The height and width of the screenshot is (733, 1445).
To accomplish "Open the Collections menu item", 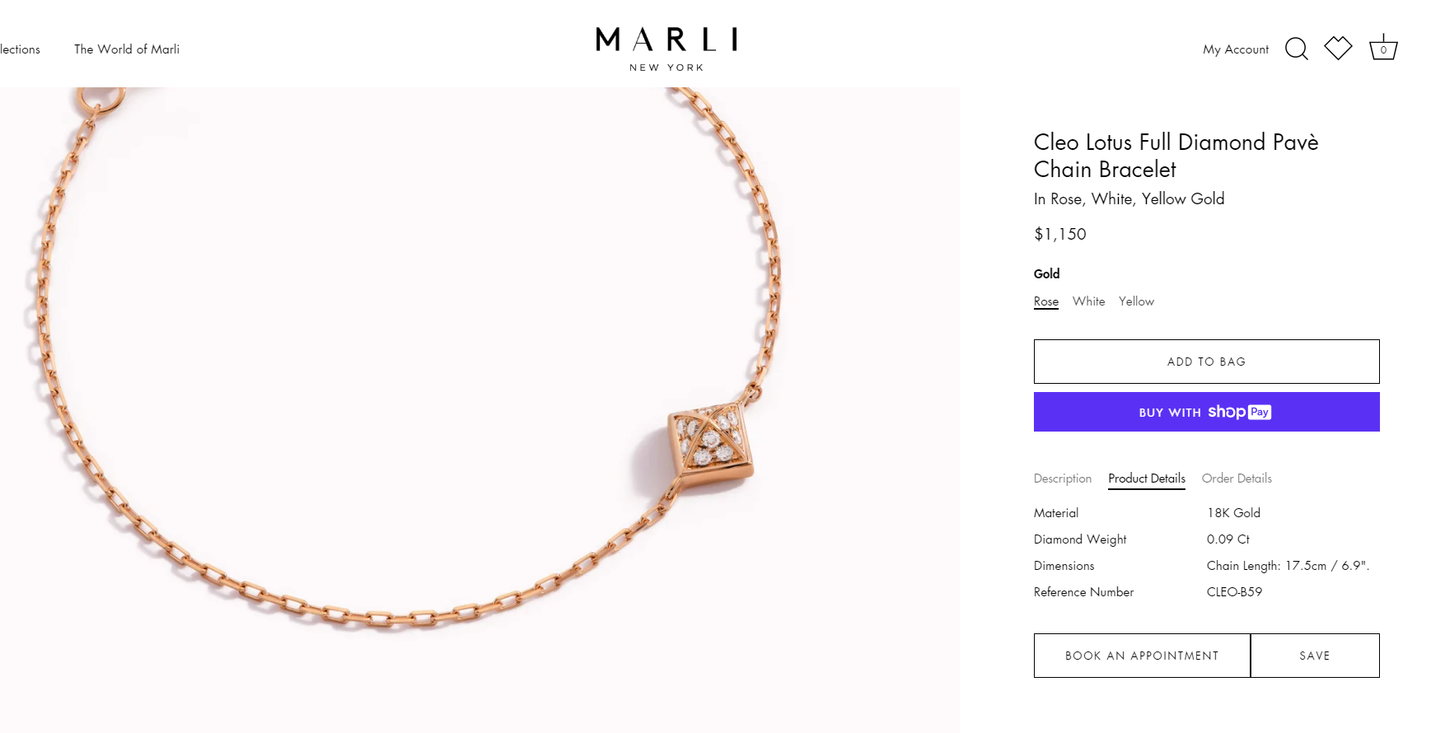I will tap(20, 49).
